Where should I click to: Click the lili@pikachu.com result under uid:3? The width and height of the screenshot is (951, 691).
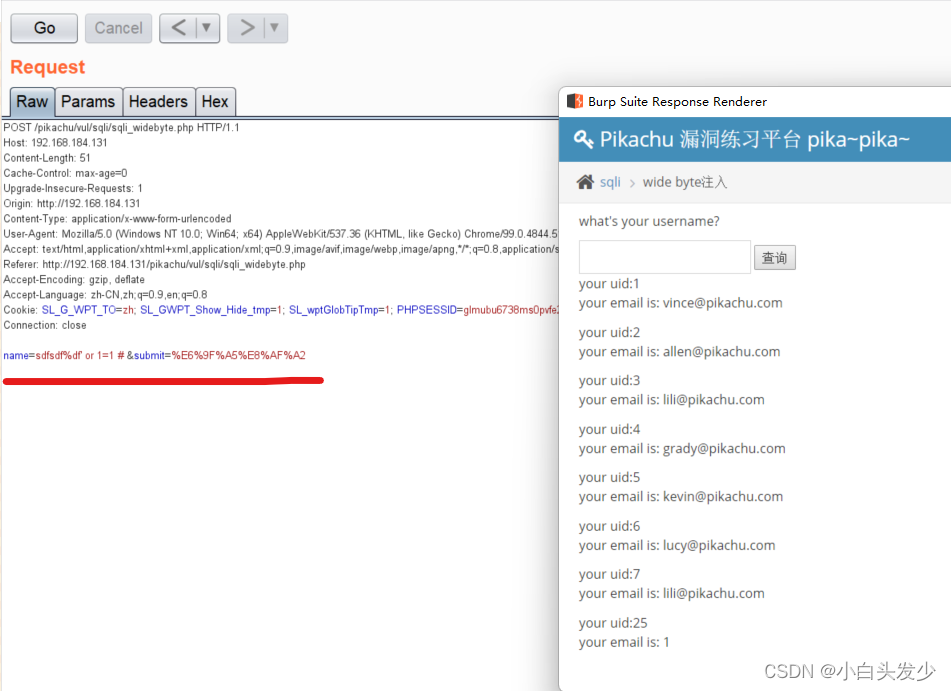713,399
